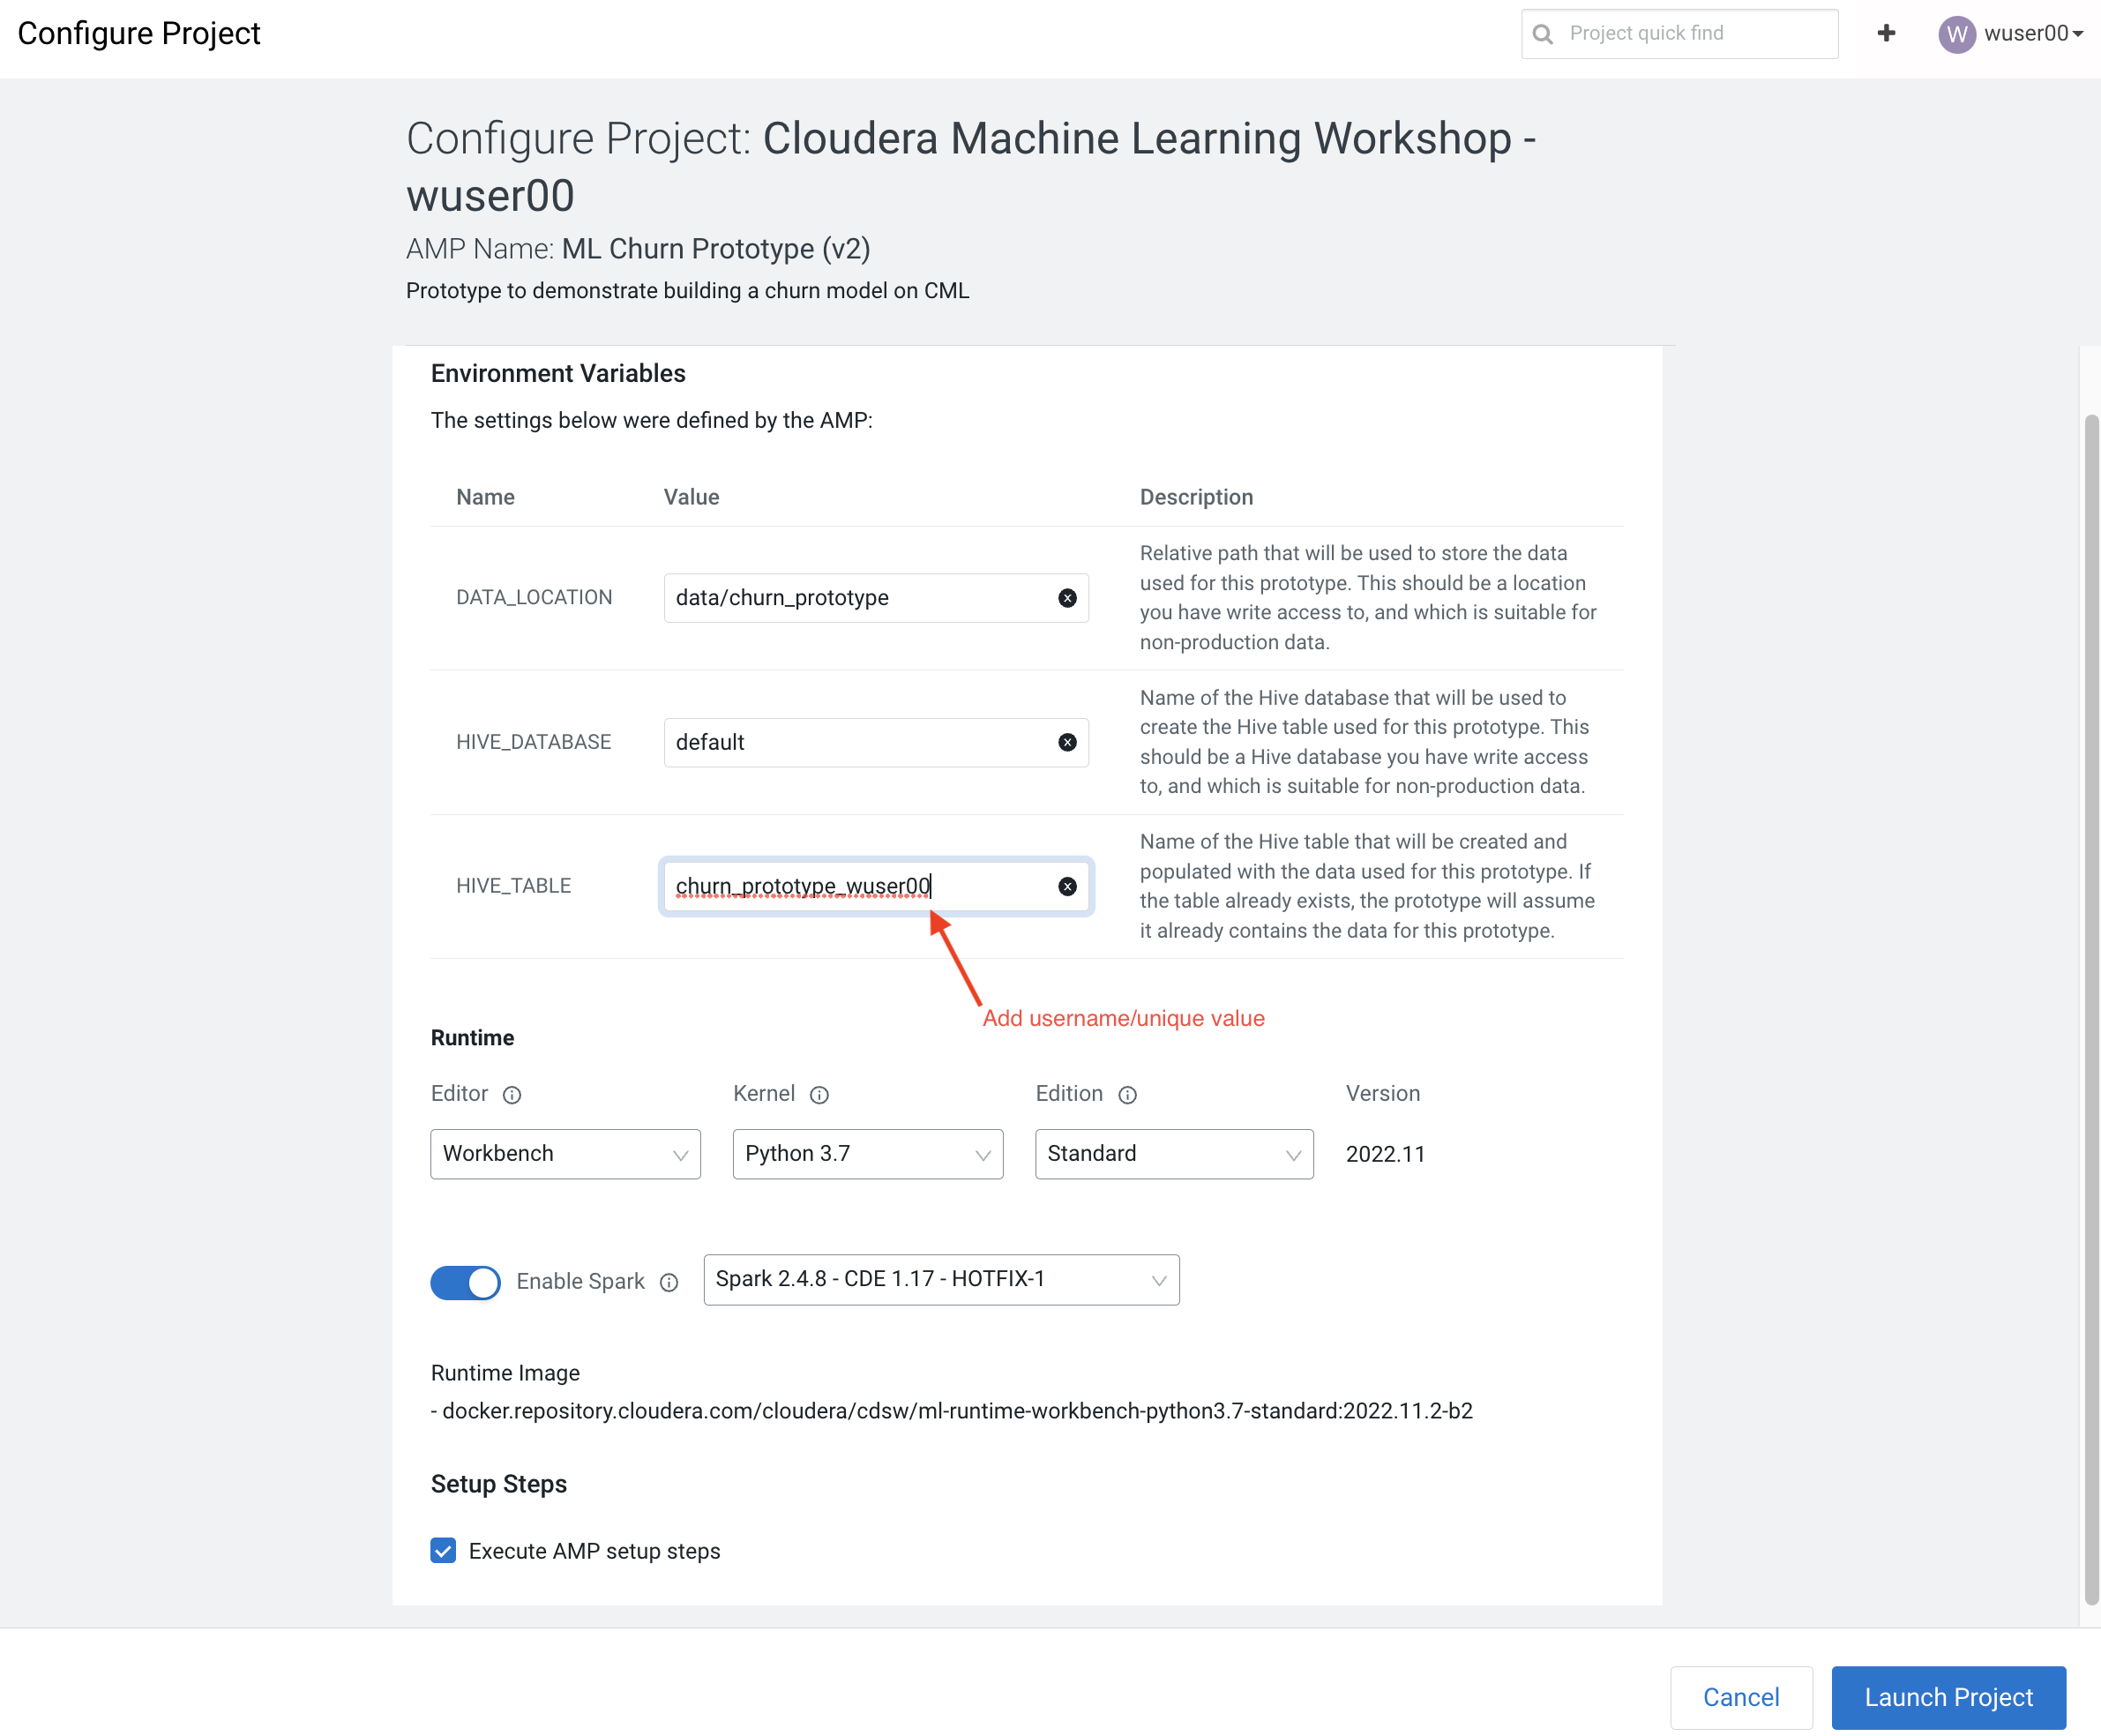Toggle the Enable Spark switch
Screen dimensions: 2101x1736
465,1282
